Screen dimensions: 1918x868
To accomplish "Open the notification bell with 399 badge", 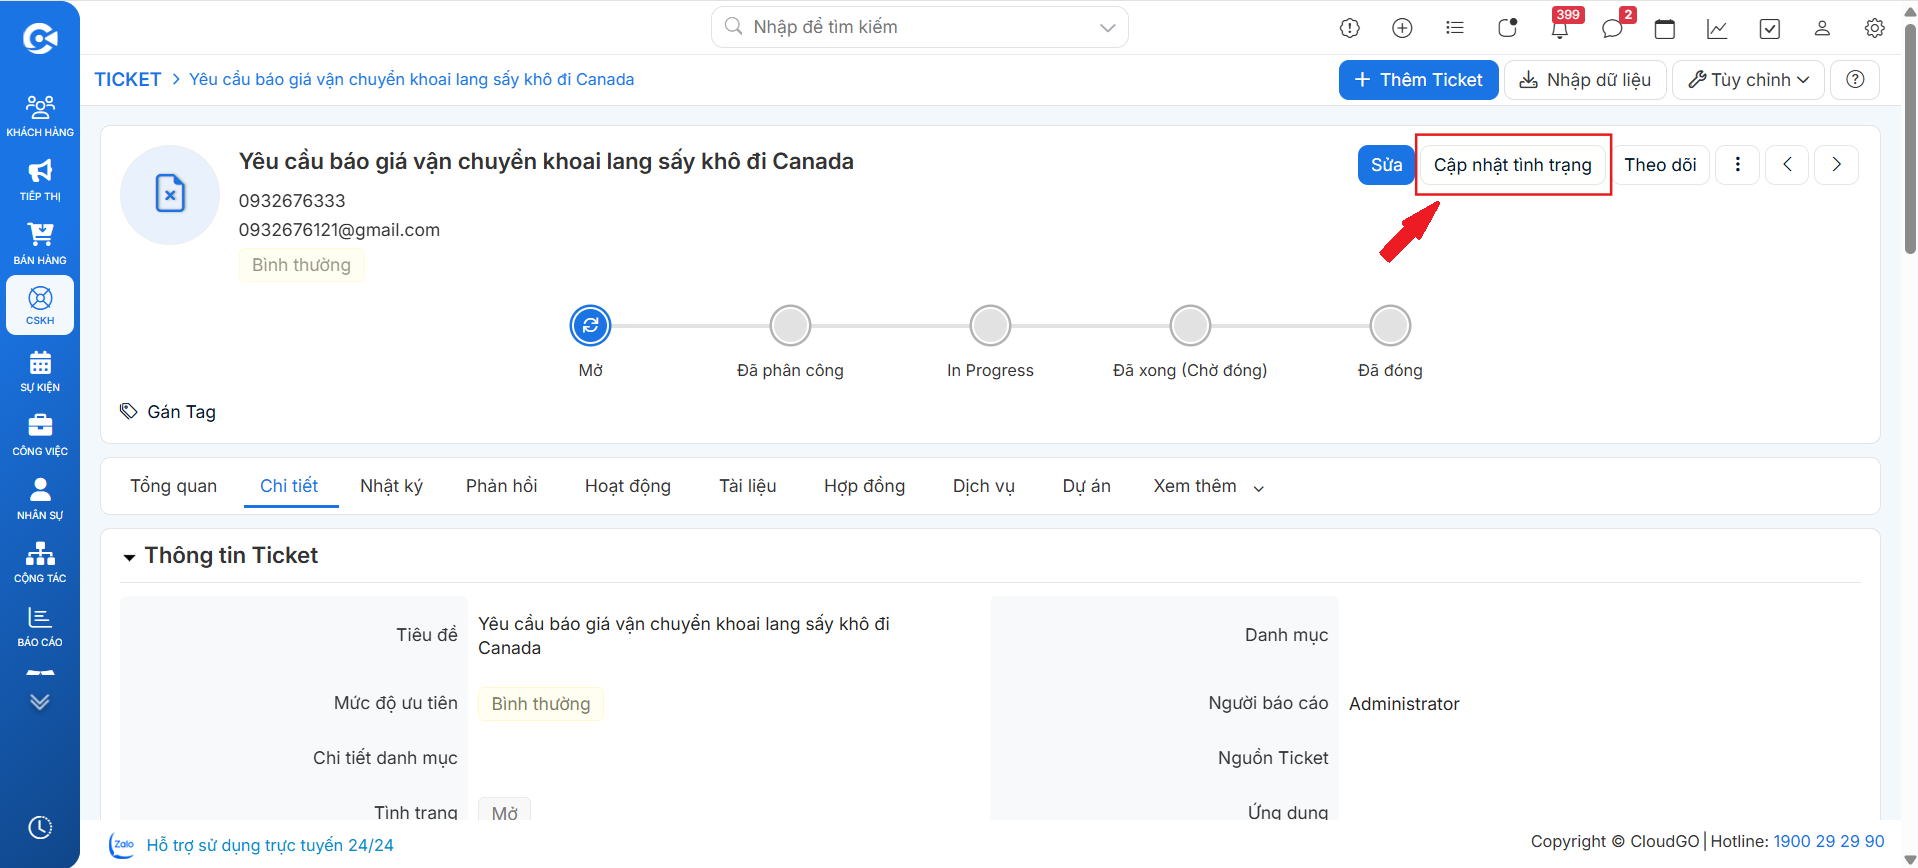I will [x=1560, y=28].
